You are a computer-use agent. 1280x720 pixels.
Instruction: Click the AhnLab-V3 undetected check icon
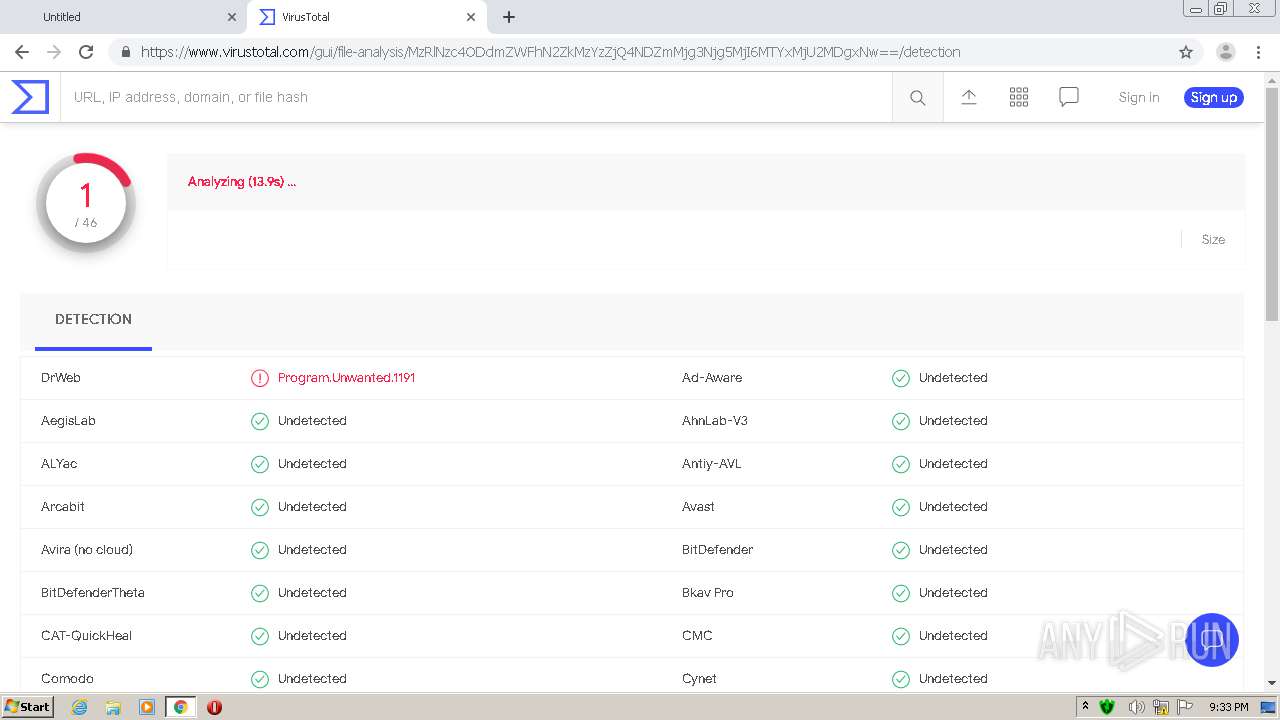click(901, 421)
